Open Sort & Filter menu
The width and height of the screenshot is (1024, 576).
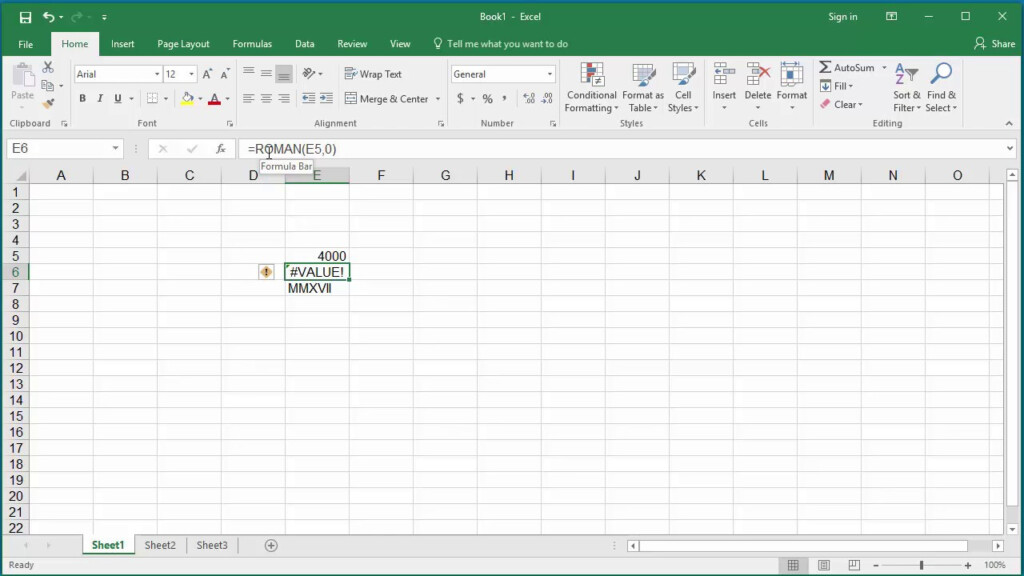(906, 88)
